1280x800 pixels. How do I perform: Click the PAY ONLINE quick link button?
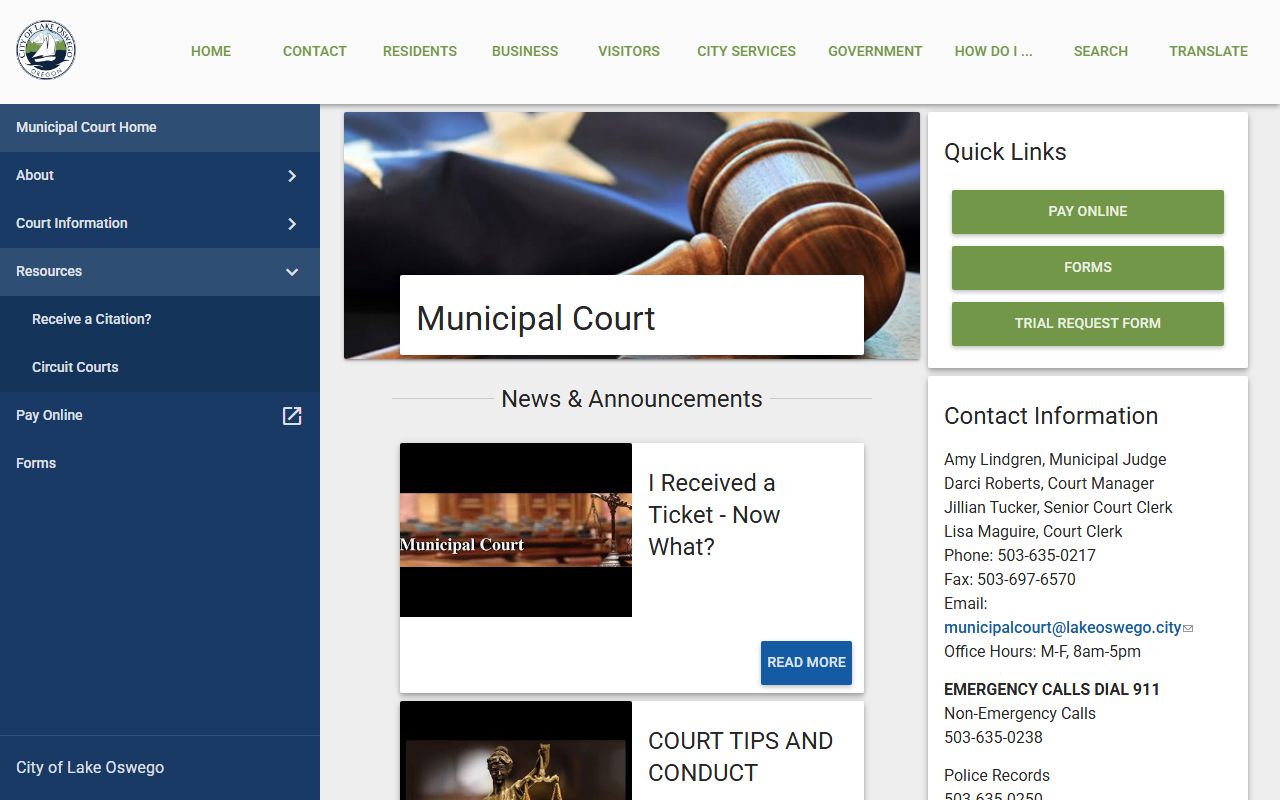(x=1088, y=212)
